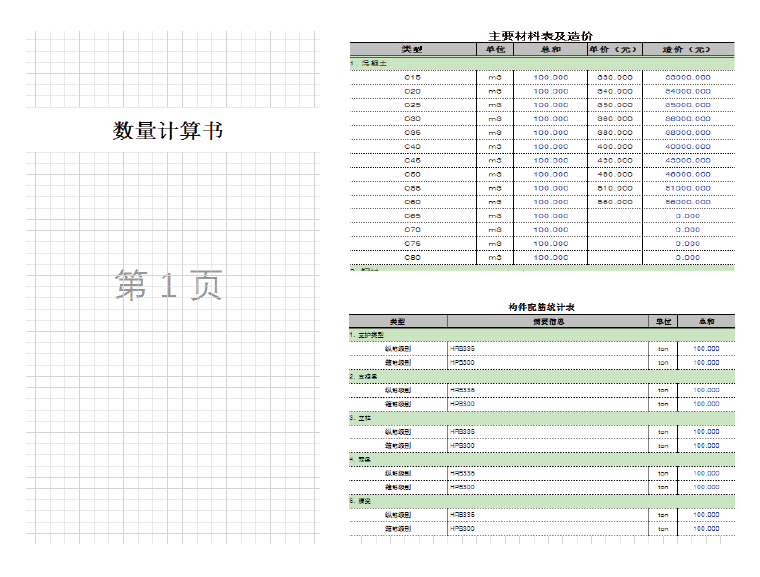760x577 pixels.
Task: Click the empty unit price cell in the C75 row
Action: tap(615, 244)
